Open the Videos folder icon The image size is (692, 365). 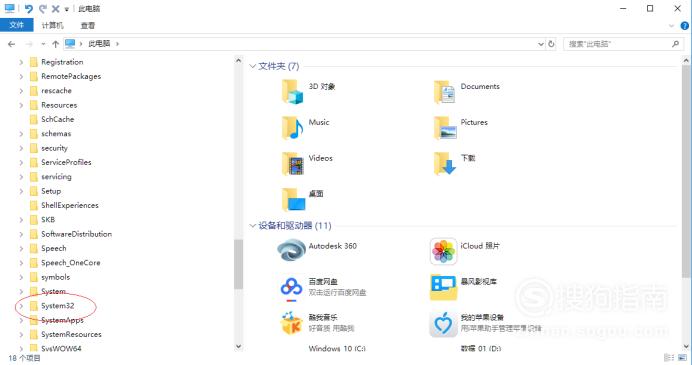click(293, 163)
